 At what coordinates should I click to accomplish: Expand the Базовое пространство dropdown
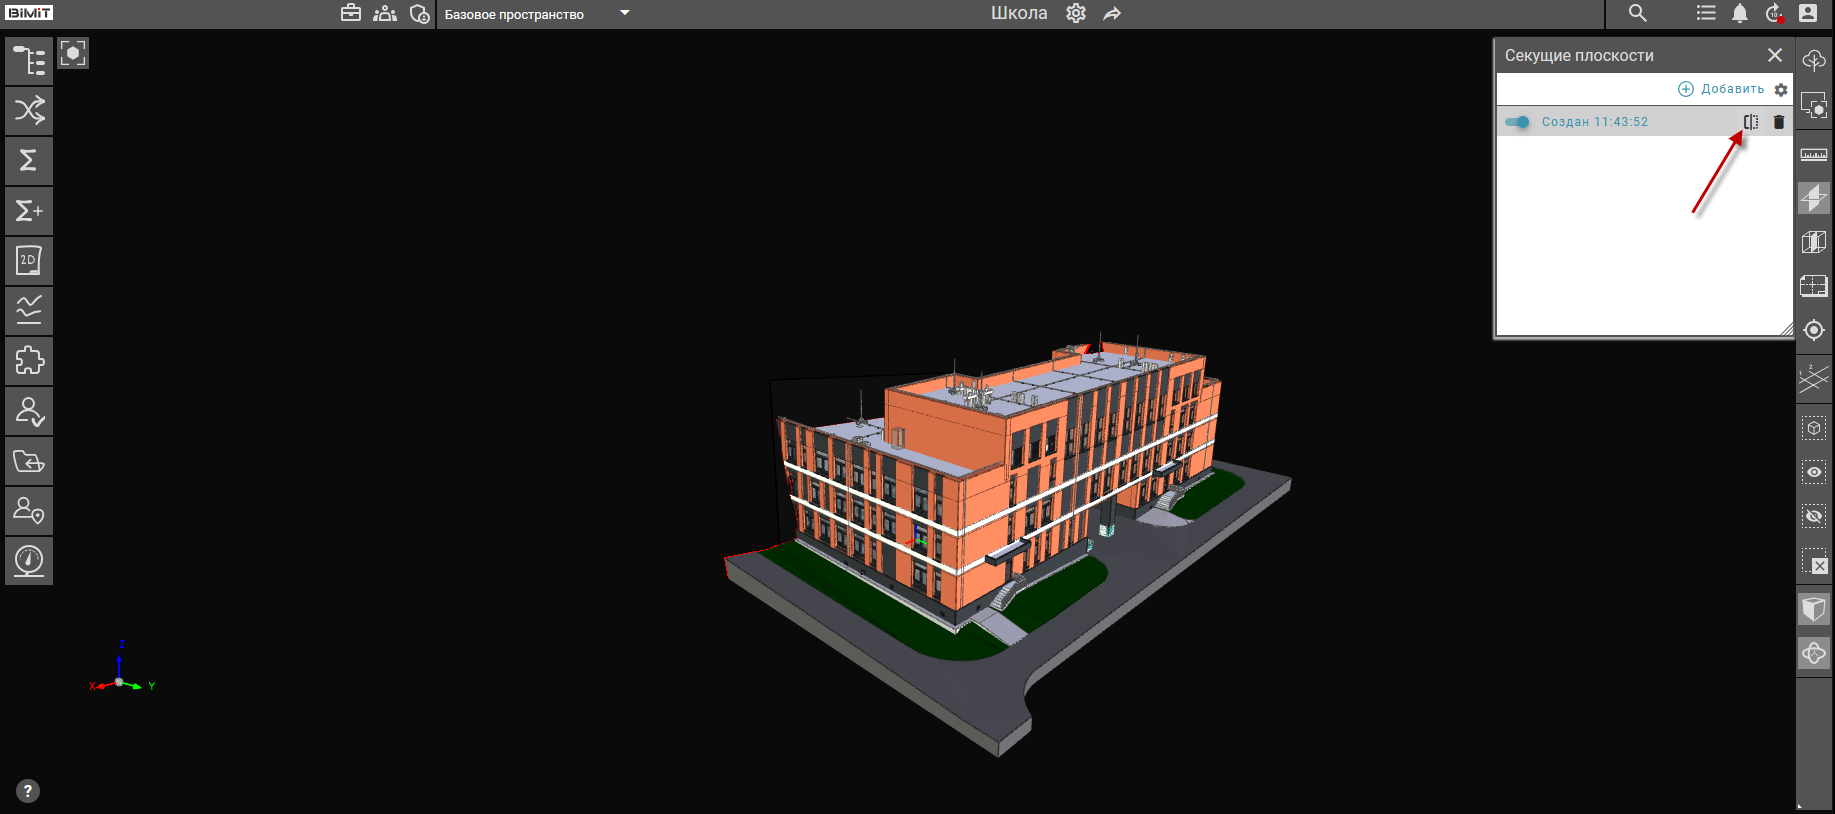click(625, 14)
